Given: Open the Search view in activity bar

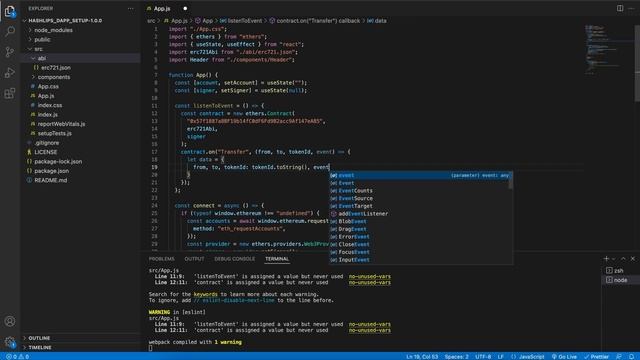Looking at the screenshot, I should [10, 31].
